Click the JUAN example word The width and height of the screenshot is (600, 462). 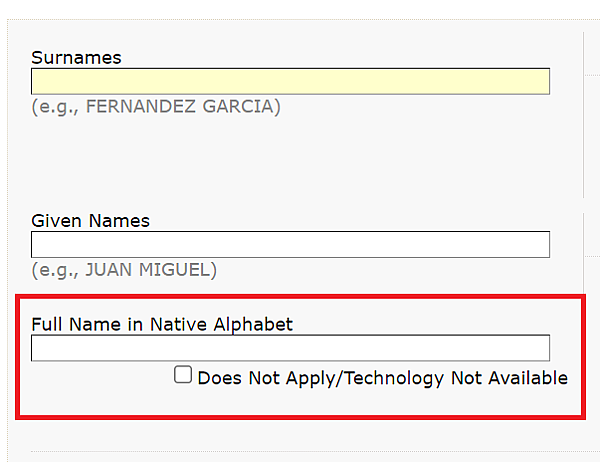click(x=108, y=270)
